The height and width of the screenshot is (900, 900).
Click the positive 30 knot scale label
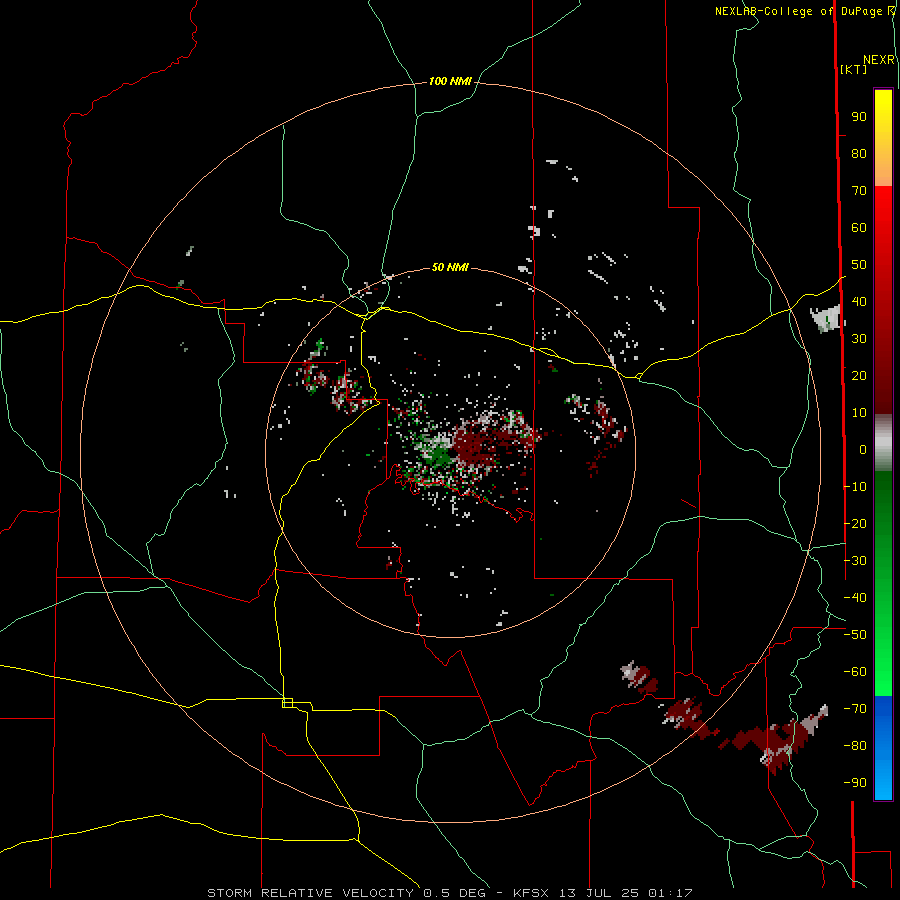click(x=859, y=339)
